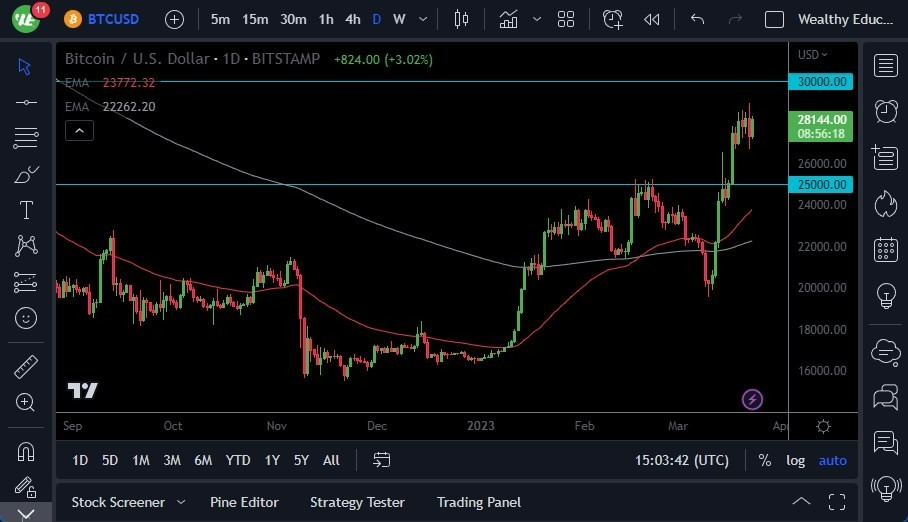
Task: Select the trend line drawing tool
Action: coord(25,103)
